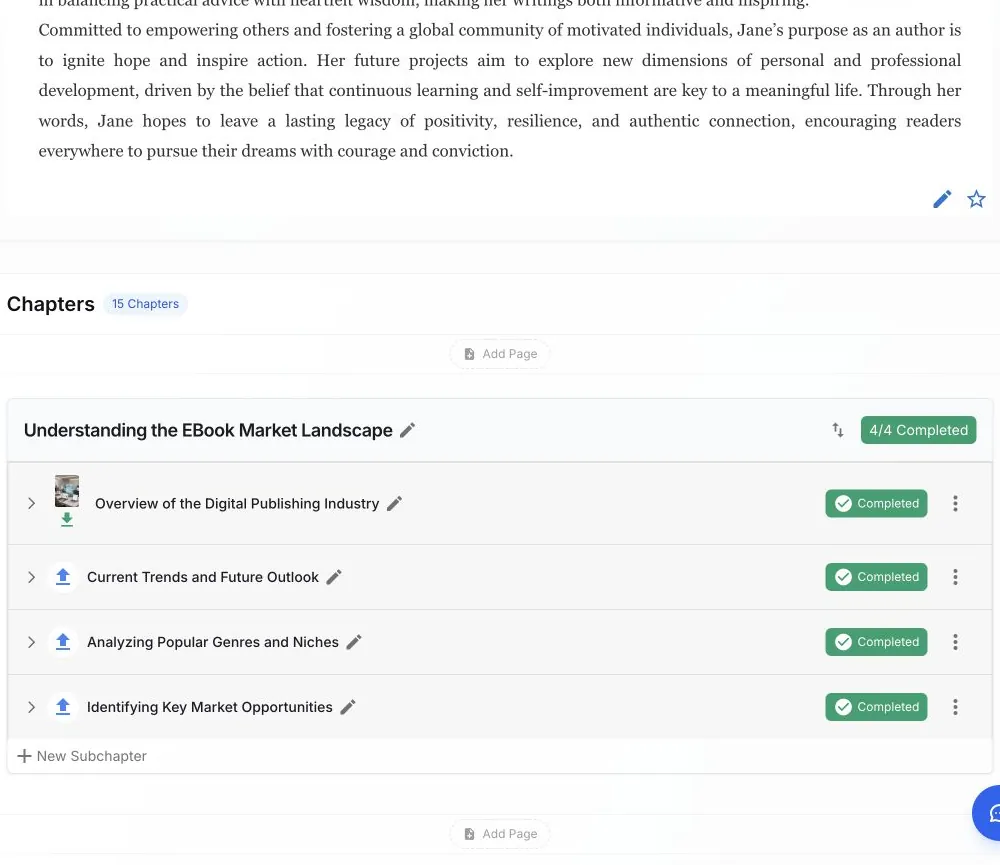
Task: Click the Analyzing Popular Genres and Niches title
Action: (x=213, y=642)
